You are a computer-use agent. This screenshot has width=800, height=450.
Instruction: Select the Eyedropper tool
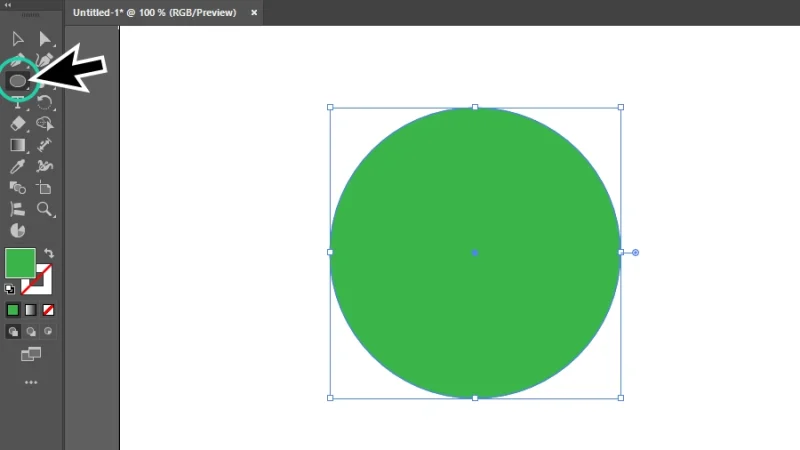[x=17, y=166]
